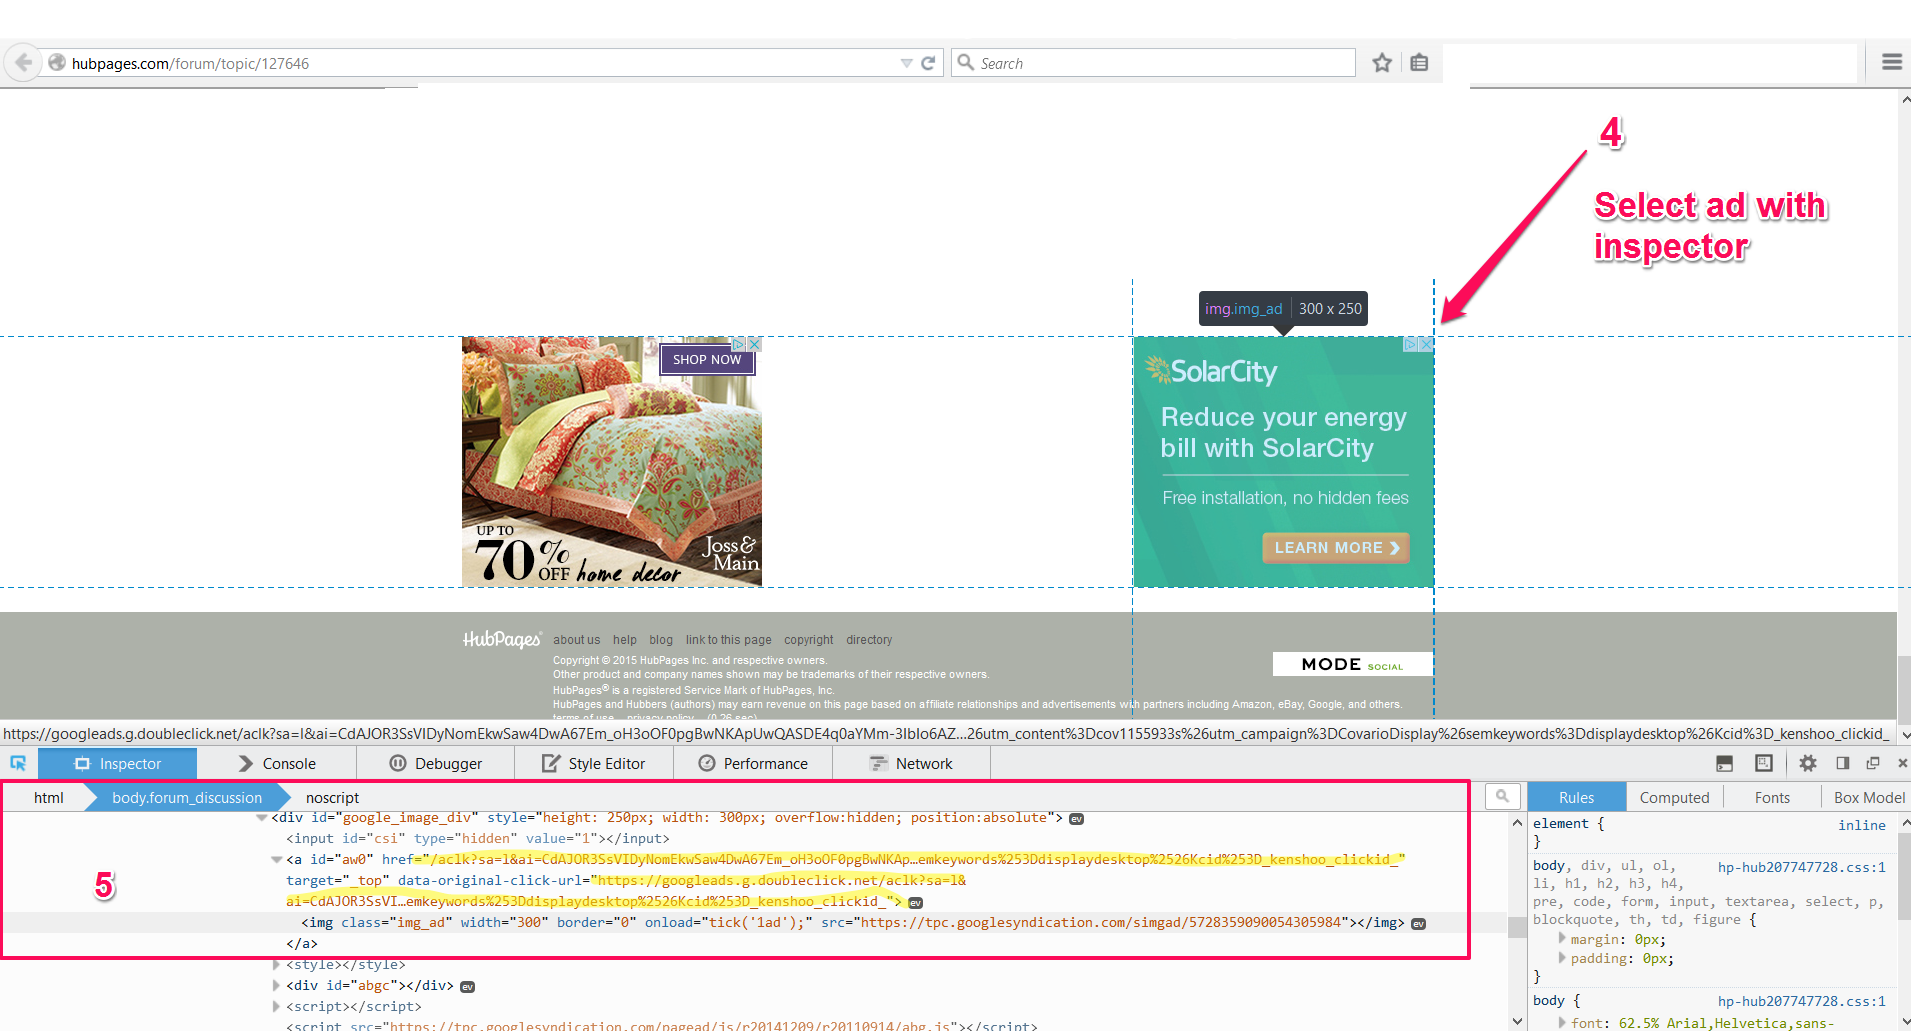Detach developer tools into separate window
Viewport: 1911px width, 1031px height.
1873,763
